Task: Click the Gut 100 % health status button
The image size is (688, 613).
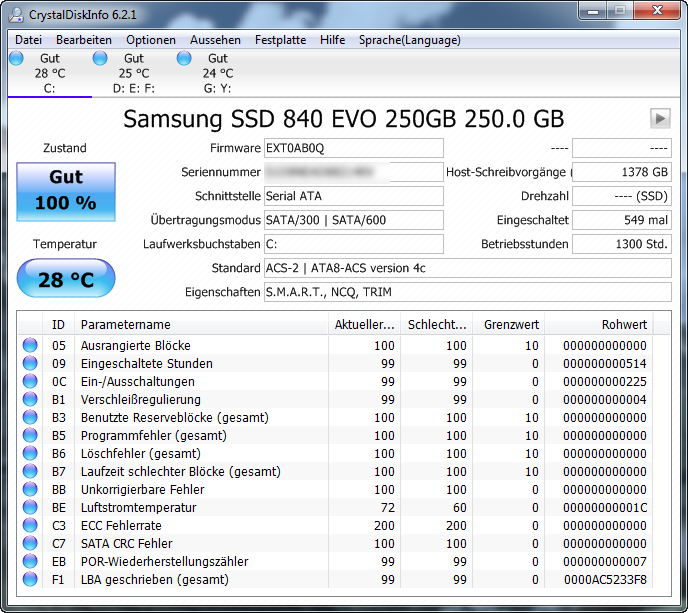Action: tap(66, 190)
